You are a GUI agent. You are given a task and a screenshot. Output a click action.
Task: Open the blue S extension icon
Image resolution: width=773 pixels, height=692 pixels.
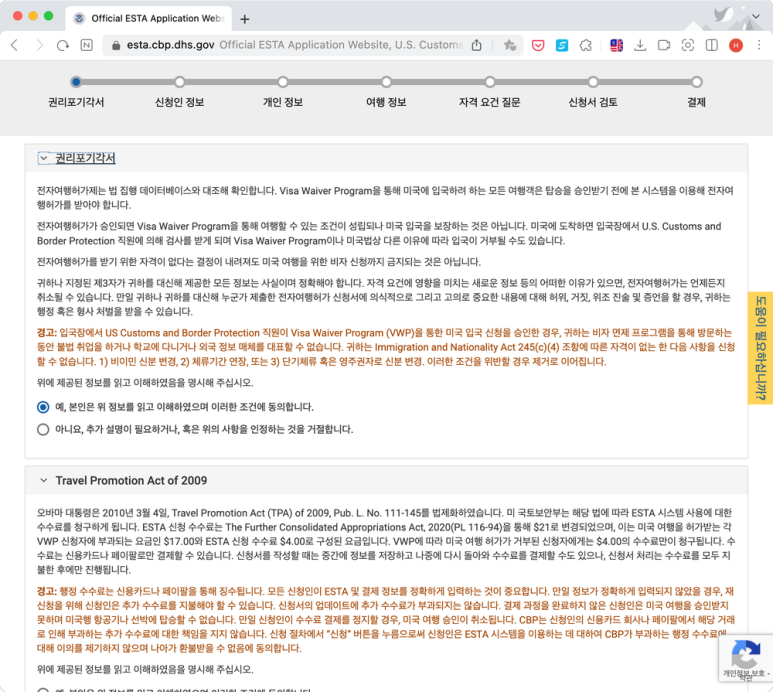tap(562, 45)
